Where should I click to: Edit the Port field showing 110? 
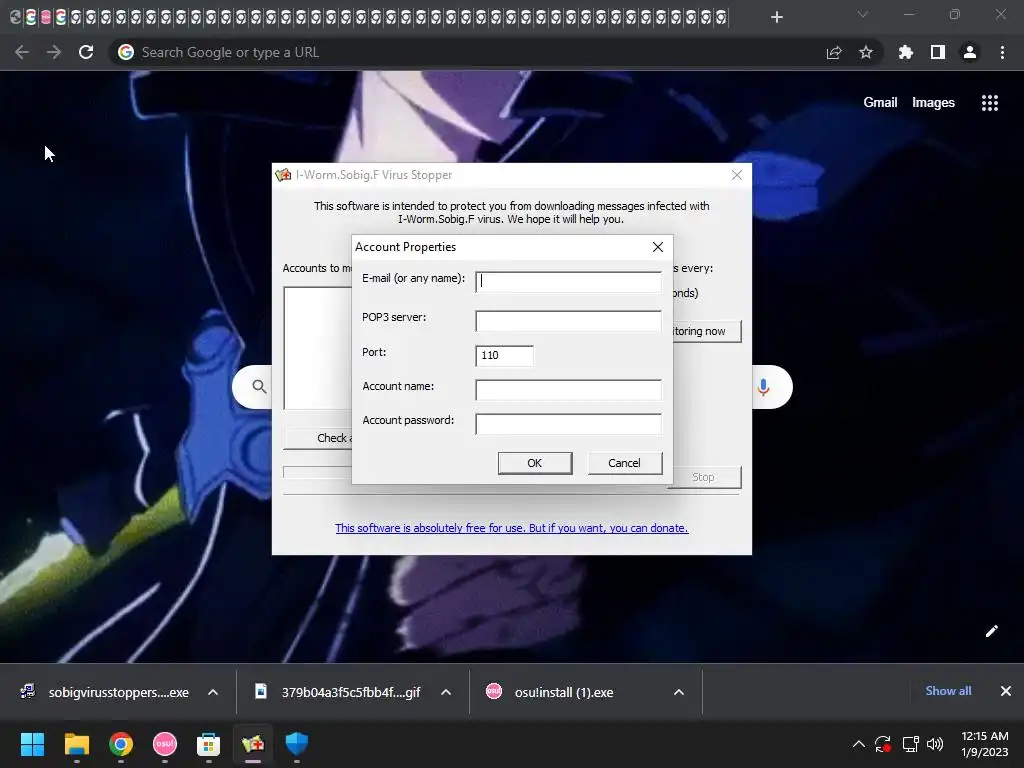504,355
